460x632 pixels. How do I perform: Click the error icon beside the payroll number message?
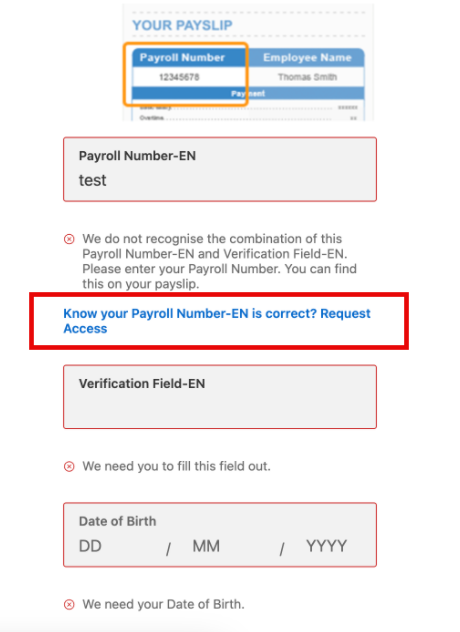coord(69,239)
